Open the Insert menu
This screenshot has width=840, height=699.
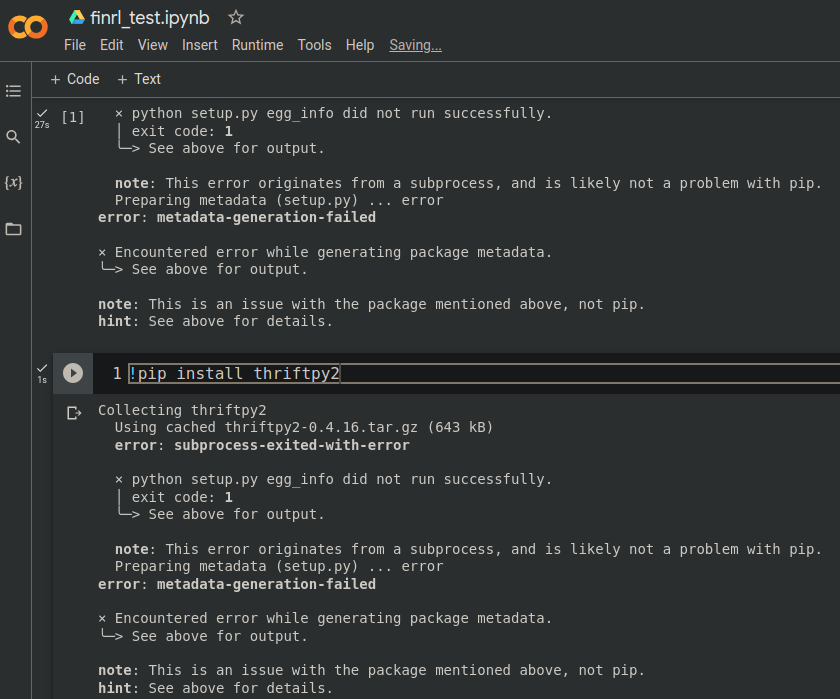(200, 45)
